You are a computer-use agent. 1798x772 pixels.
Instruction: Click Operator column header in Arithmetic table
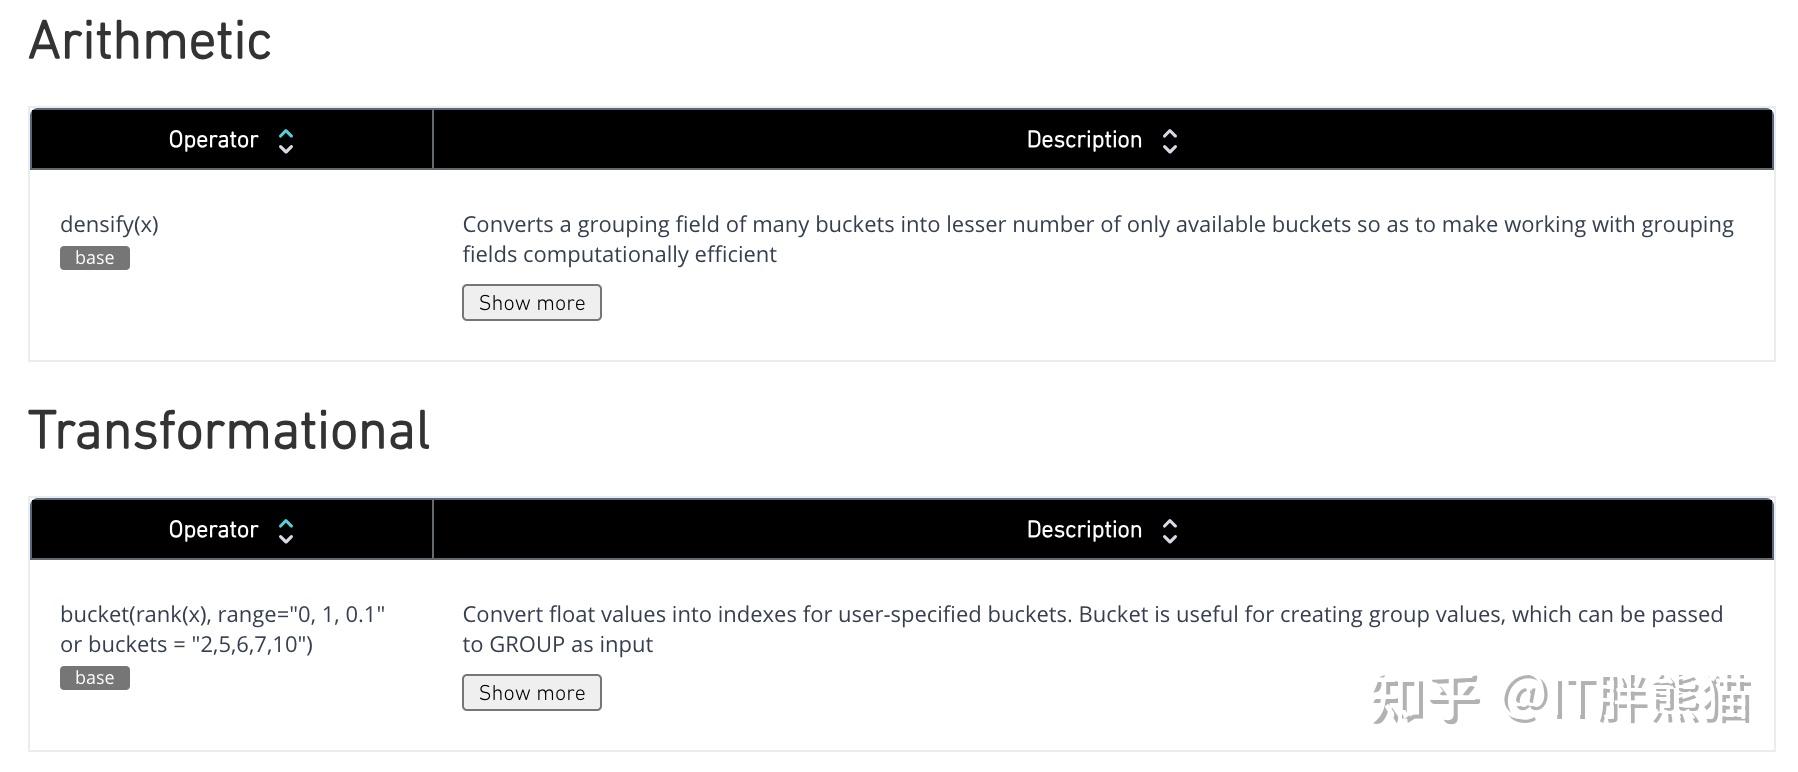tap(213, 140)
